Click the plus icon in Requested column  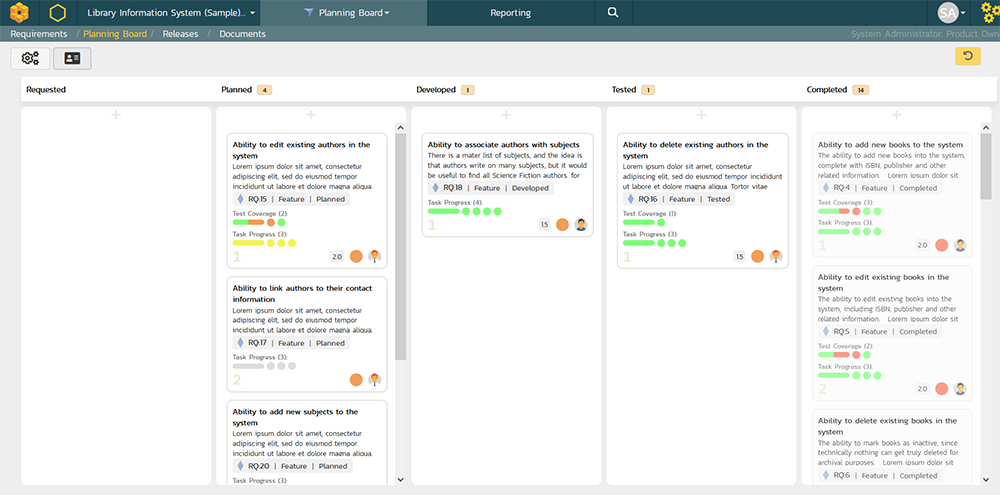click(x=116, y=116)
